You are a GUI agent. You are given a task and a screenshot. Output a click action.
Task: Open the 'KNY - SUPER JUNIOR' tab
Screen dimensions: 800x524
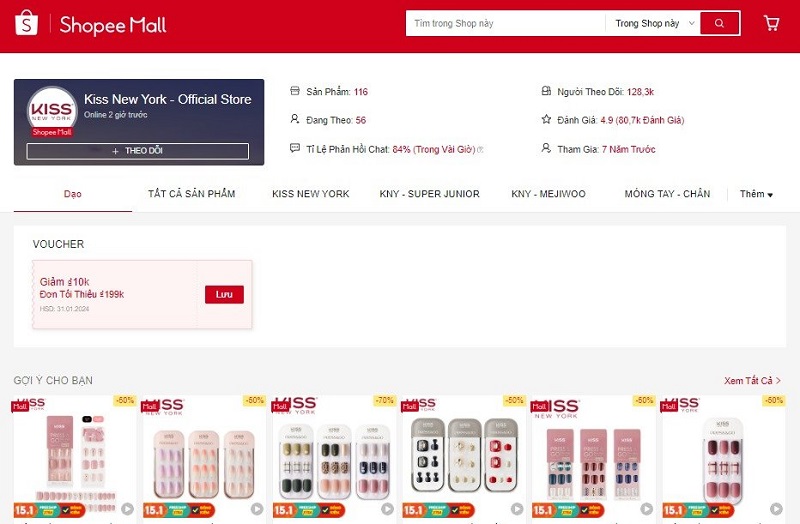(x=430, y=194)
